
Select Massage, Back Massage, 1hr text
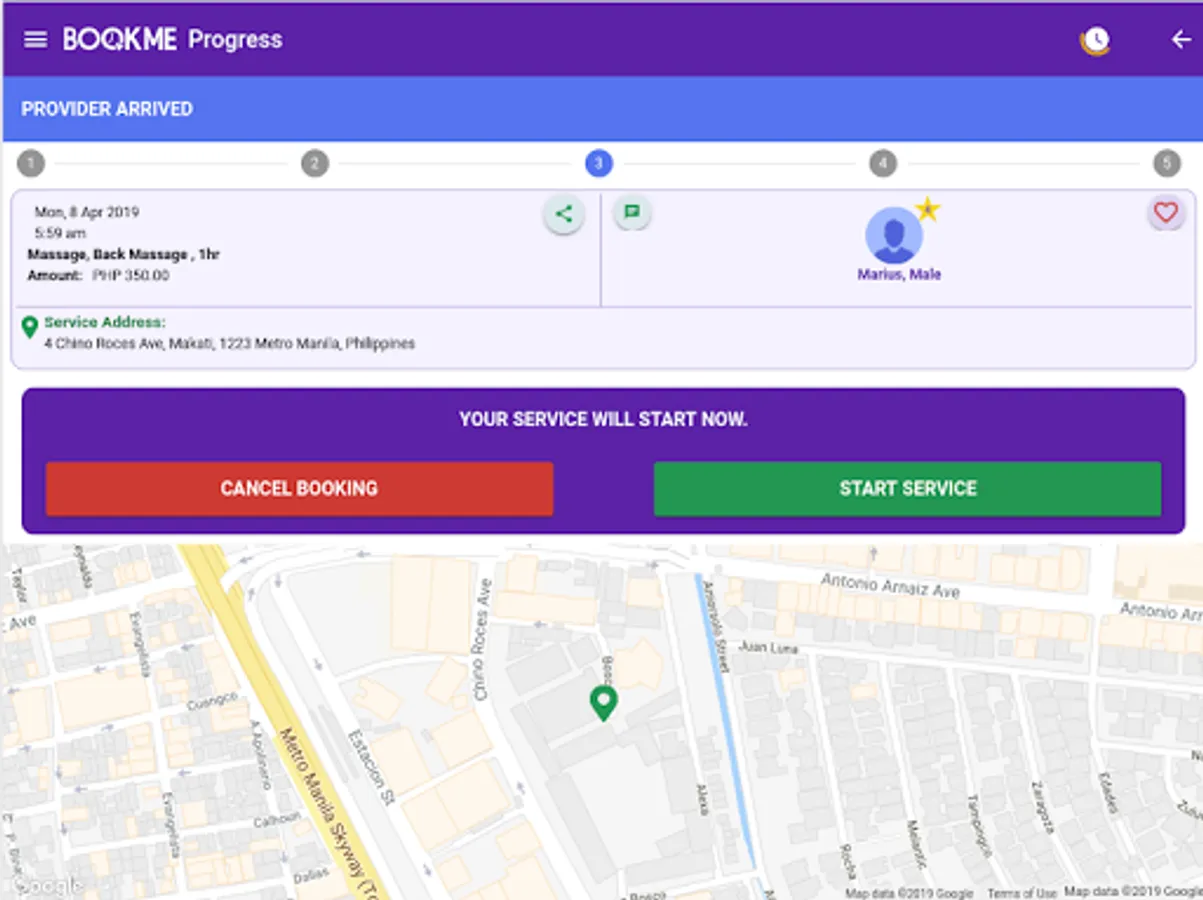coord(124,254)
